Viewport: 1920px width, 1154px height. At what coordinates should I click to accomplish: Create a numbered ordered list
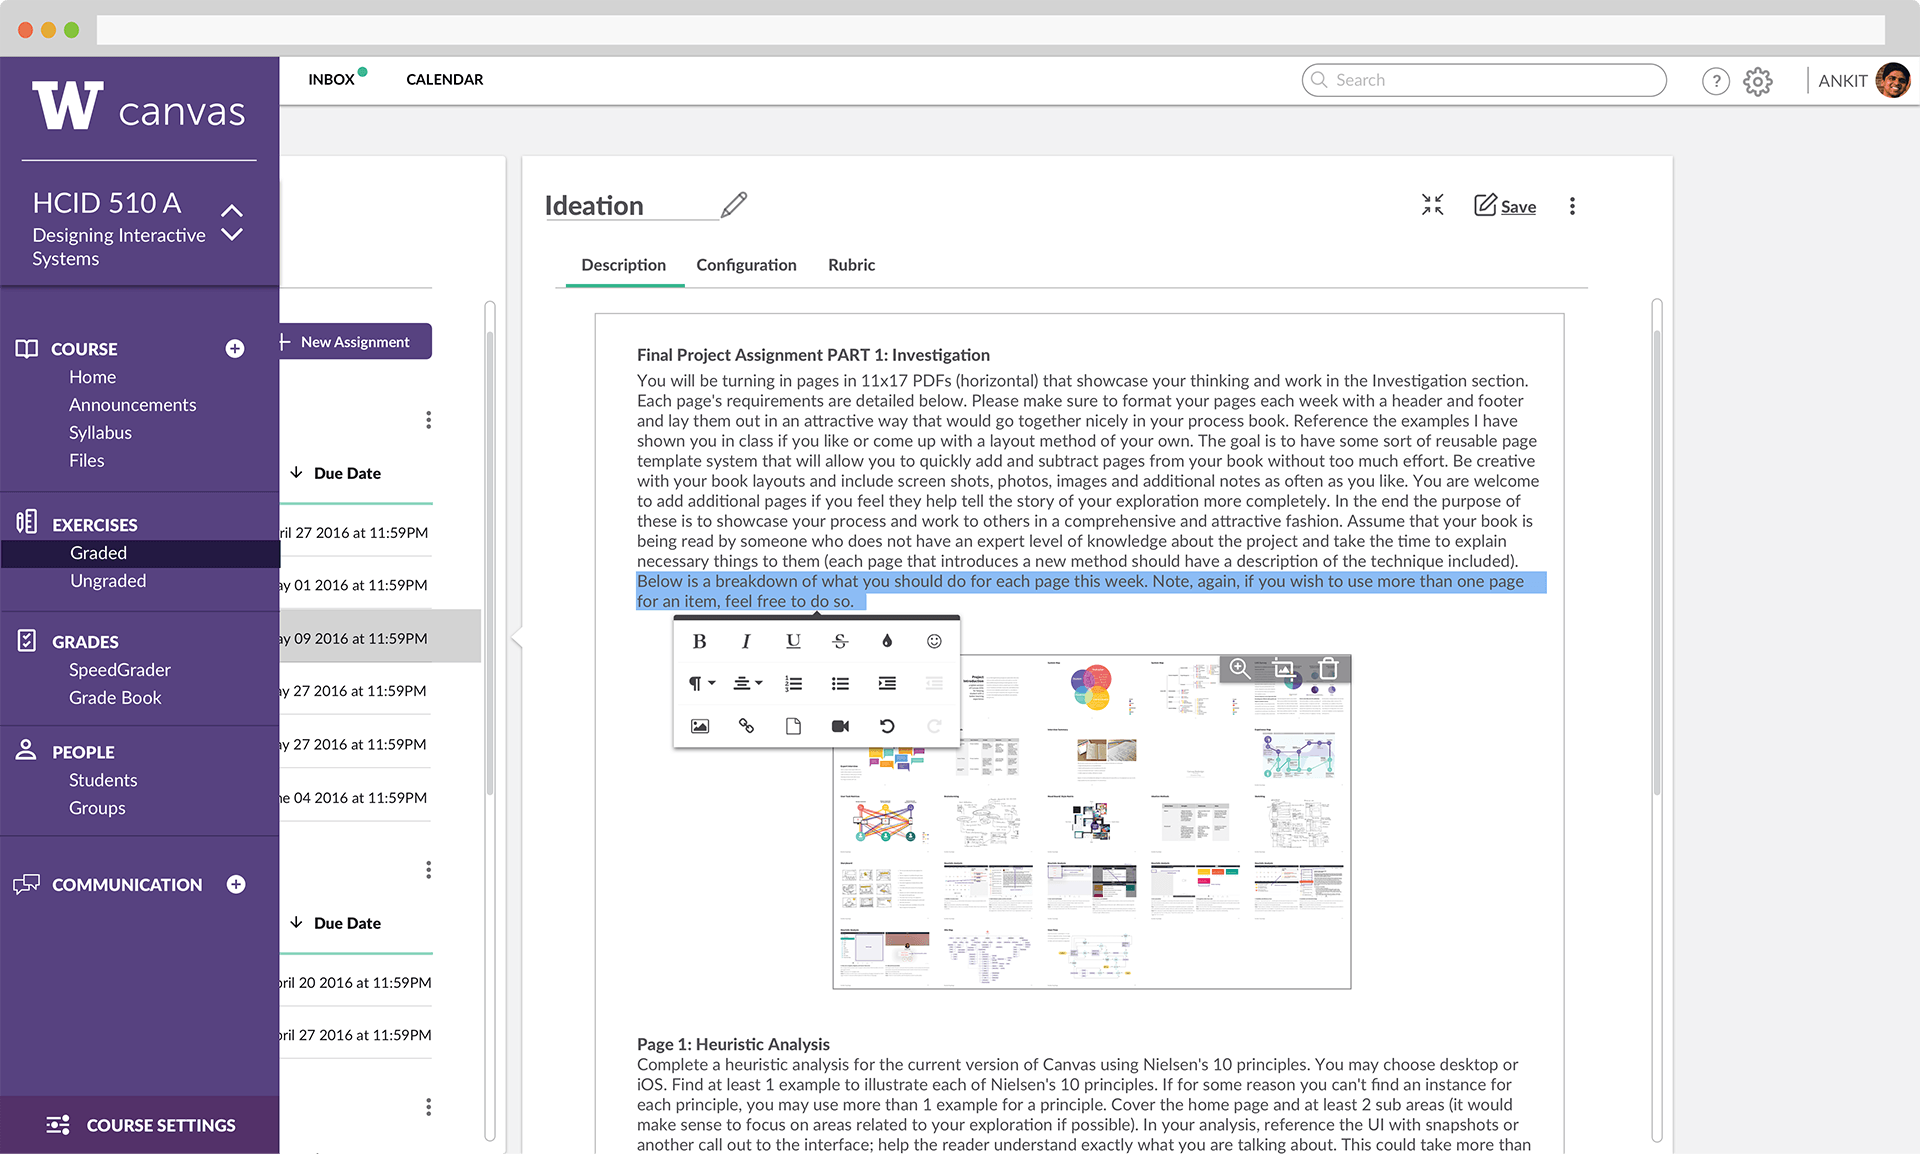coord(793,683)
